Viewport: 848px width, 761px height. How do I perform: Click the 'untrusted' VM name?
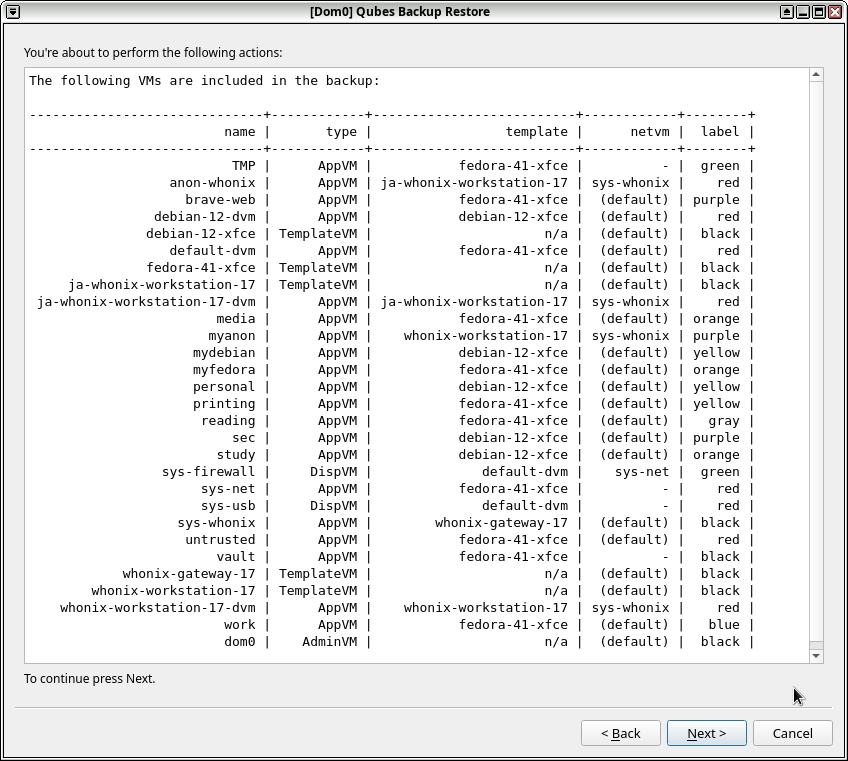220,540
